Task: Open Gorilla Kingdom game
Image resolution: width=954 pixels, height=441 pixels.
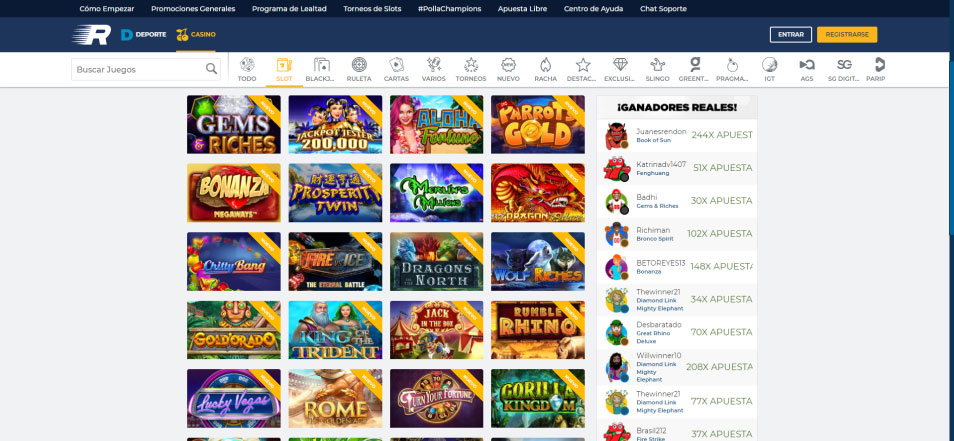Action: (x=538, y=398)
